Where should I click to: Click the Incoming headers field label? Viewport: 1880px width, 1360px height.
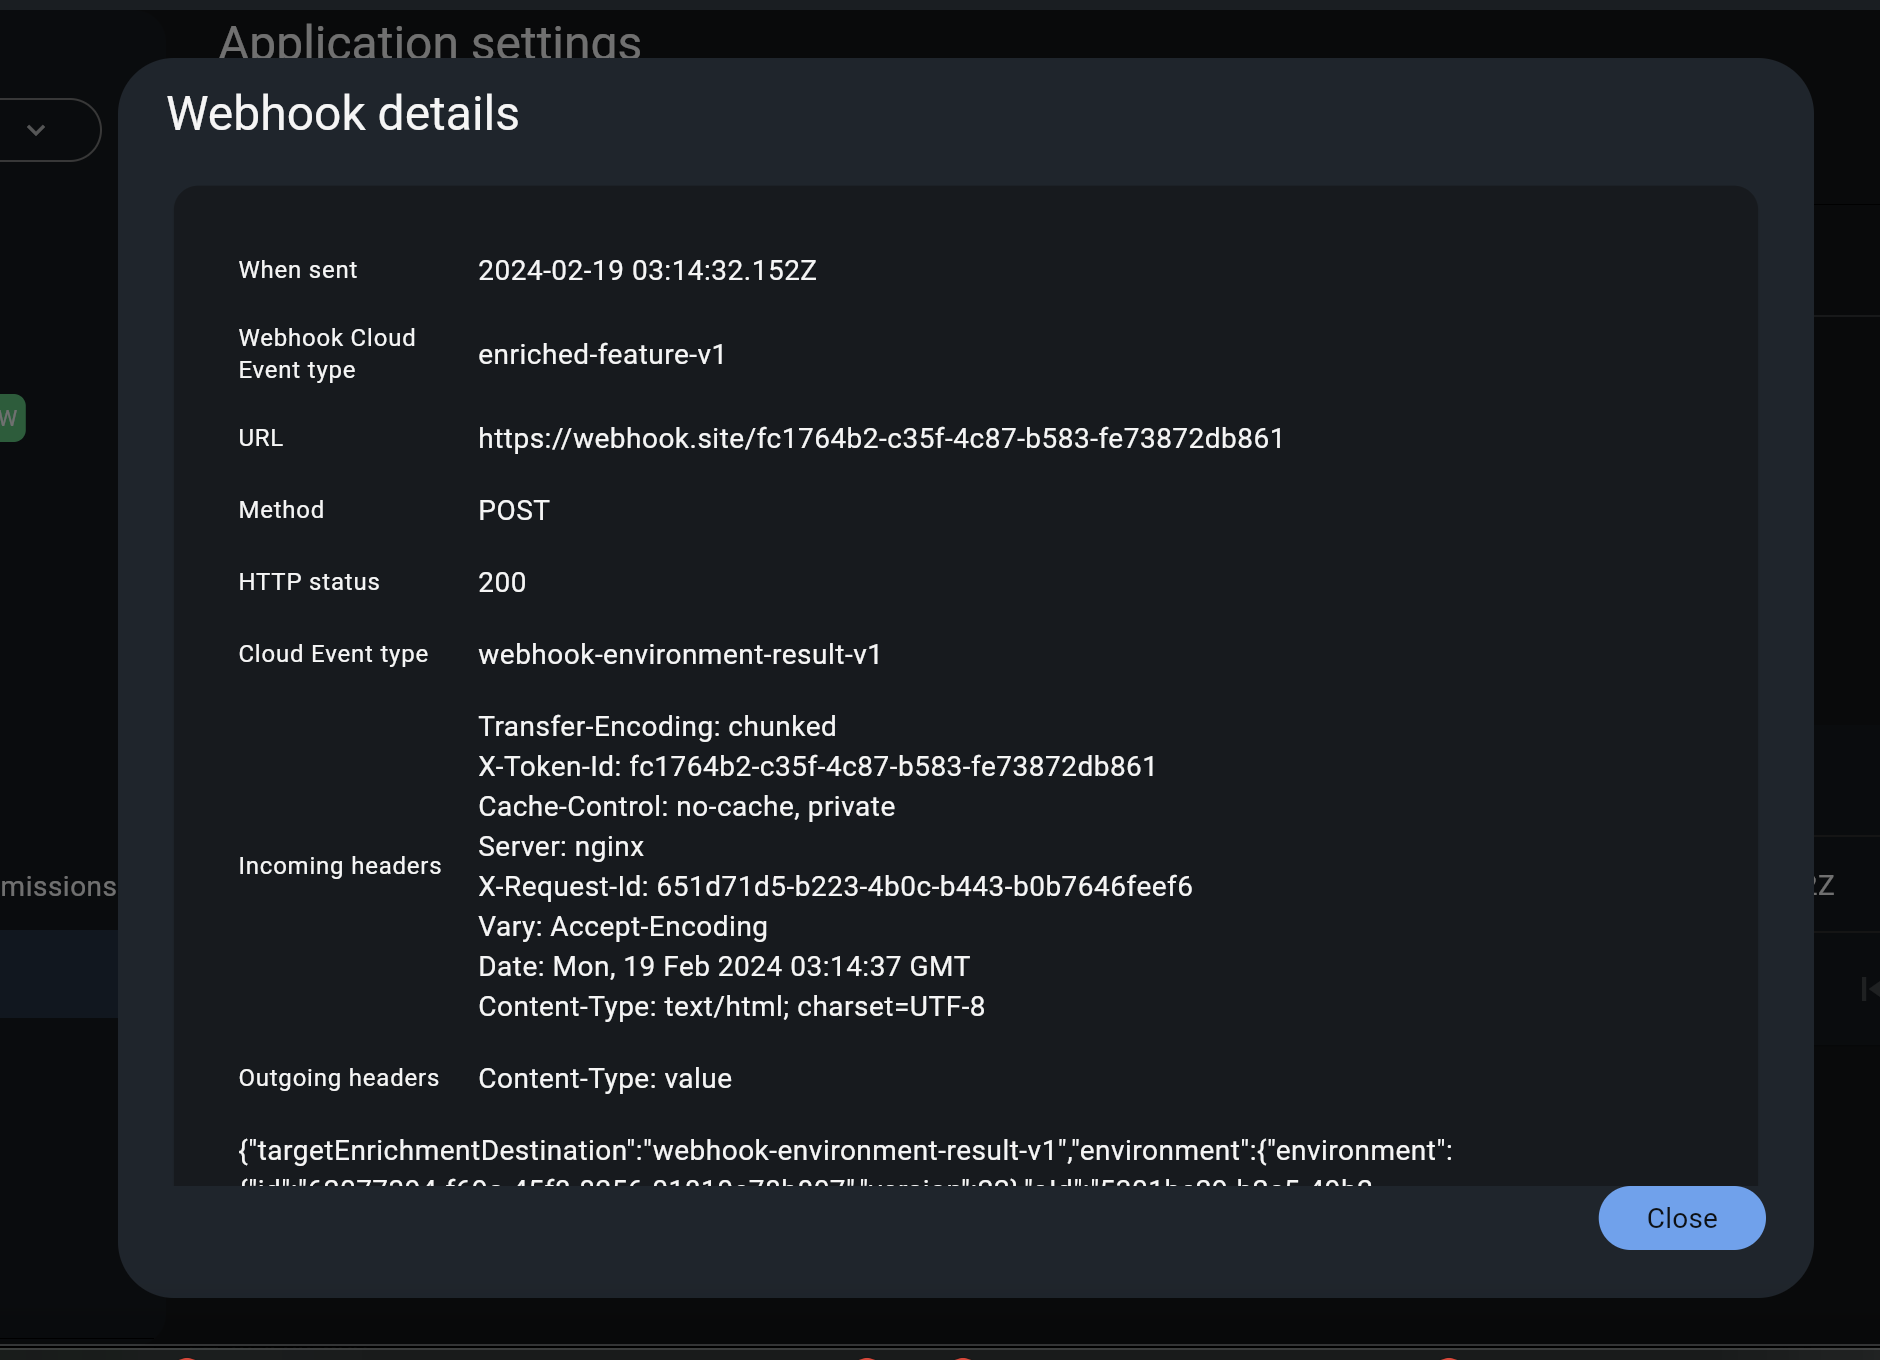click(x=339, y=866)
